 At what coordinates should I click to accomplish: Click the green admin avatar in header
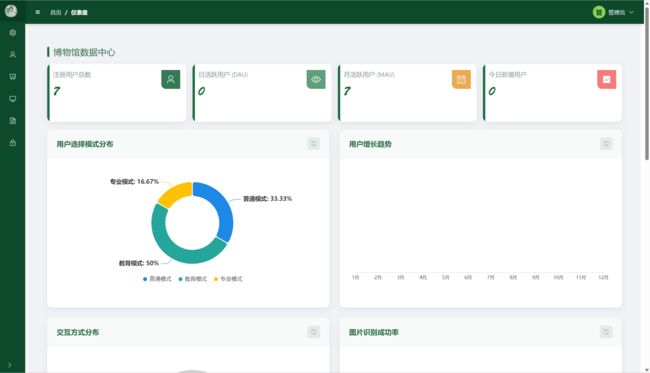[599, 12]
